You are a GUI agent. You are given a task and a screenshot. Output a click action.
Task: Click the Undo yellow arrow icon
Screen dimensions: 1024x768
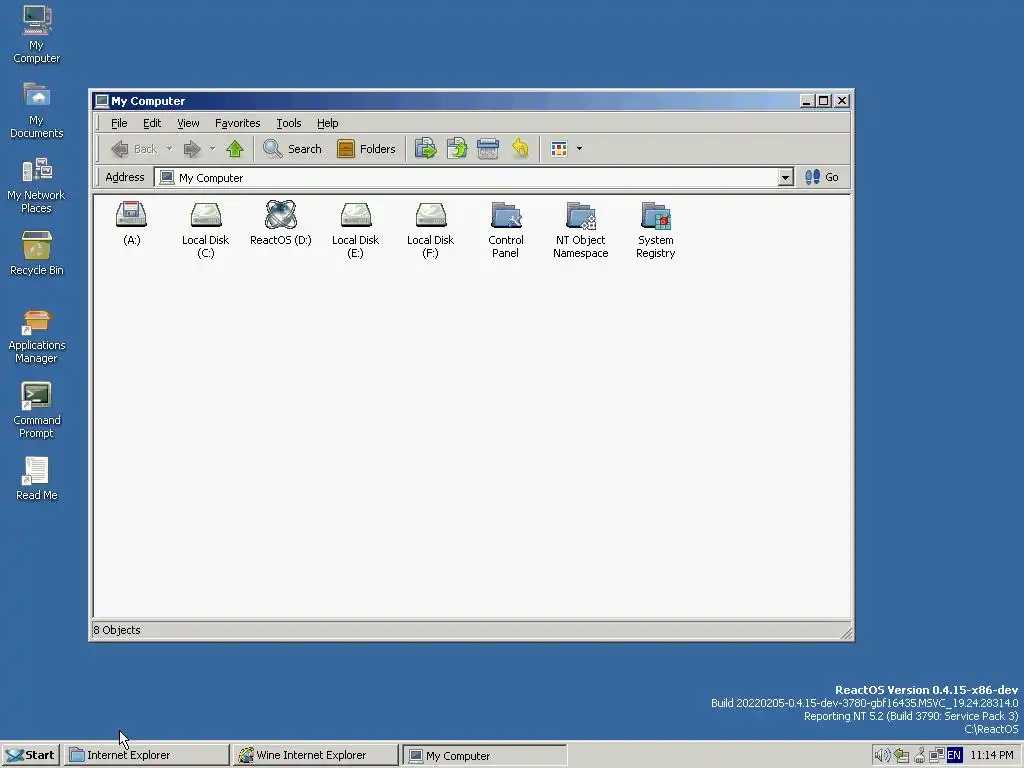[x=520, y=149]
